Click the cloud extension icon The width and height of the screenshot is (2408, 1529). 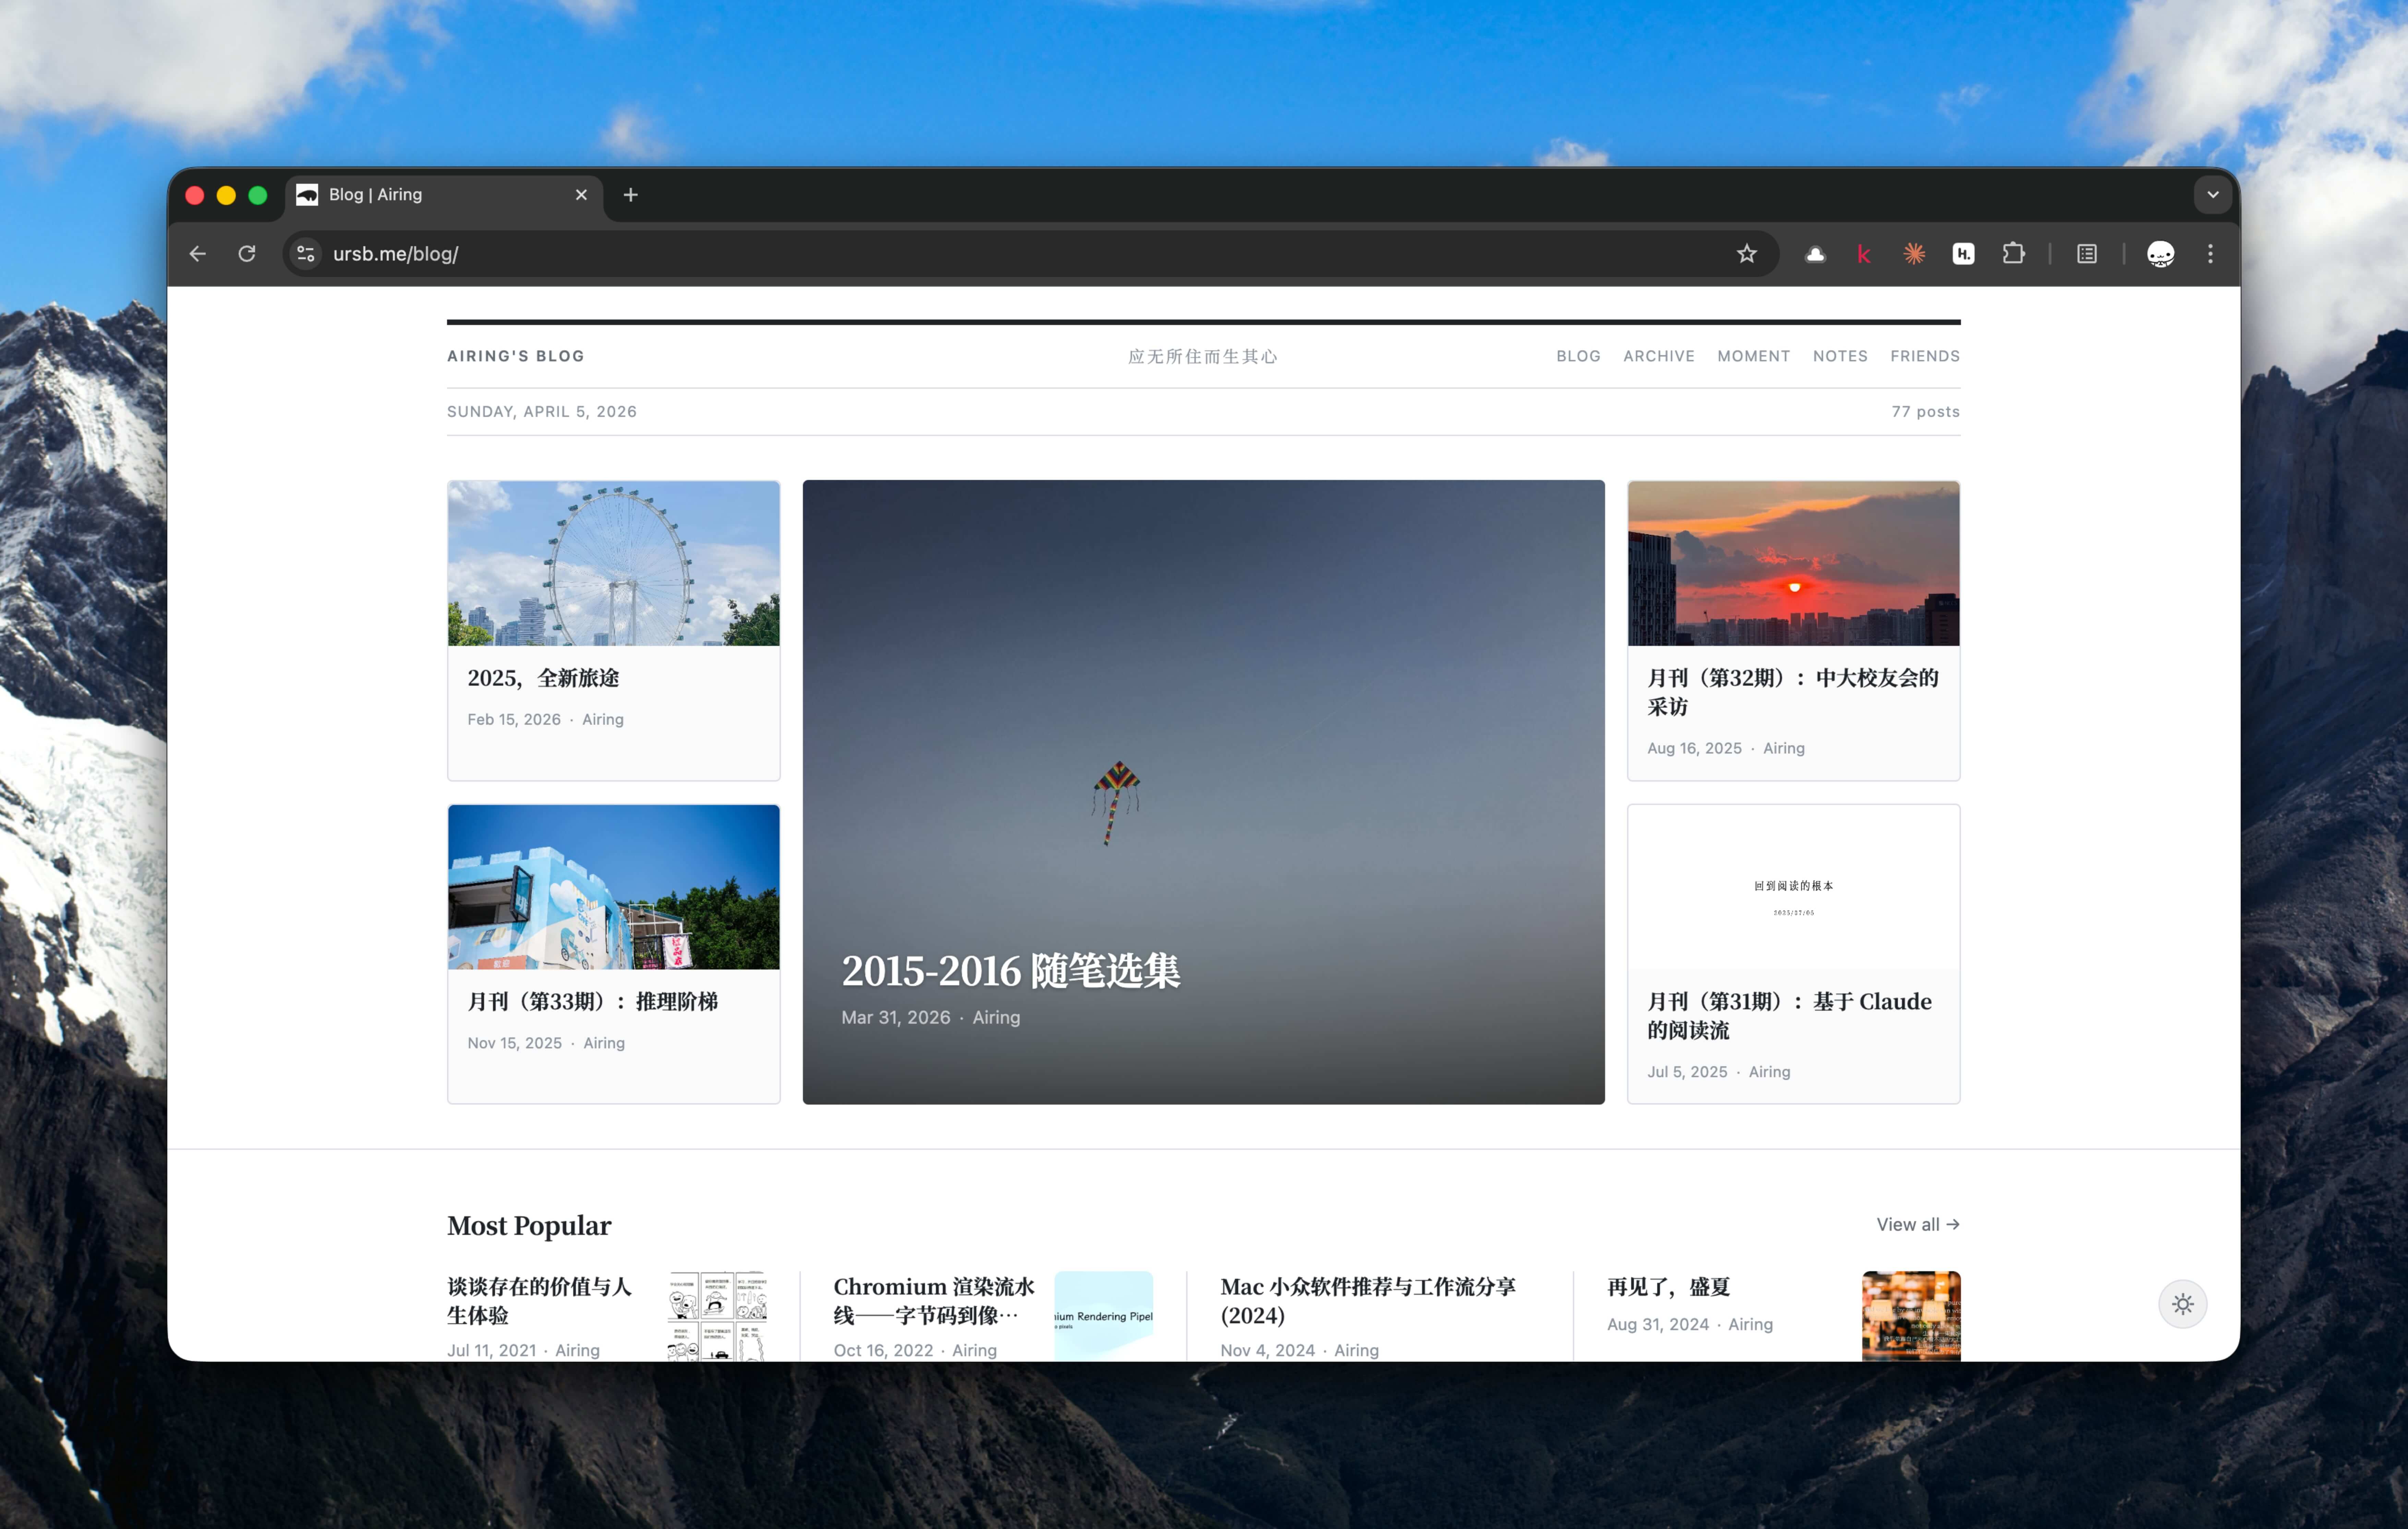[x=1815, y=254]
